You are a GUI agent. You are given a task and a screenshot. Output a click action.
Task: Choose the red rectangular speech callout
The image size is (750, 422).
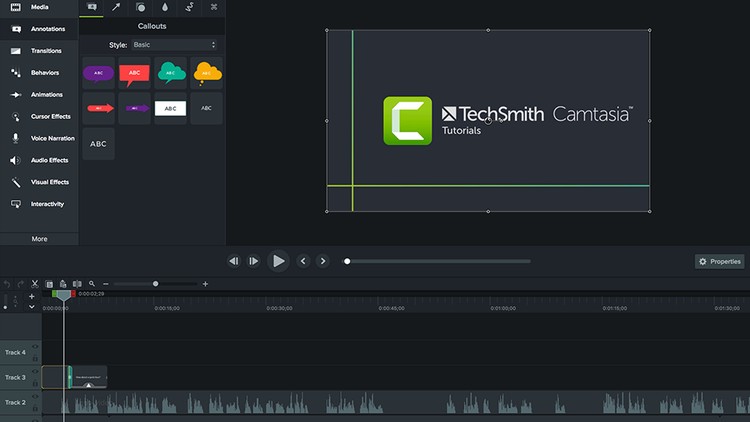click(x=134, y=73)
